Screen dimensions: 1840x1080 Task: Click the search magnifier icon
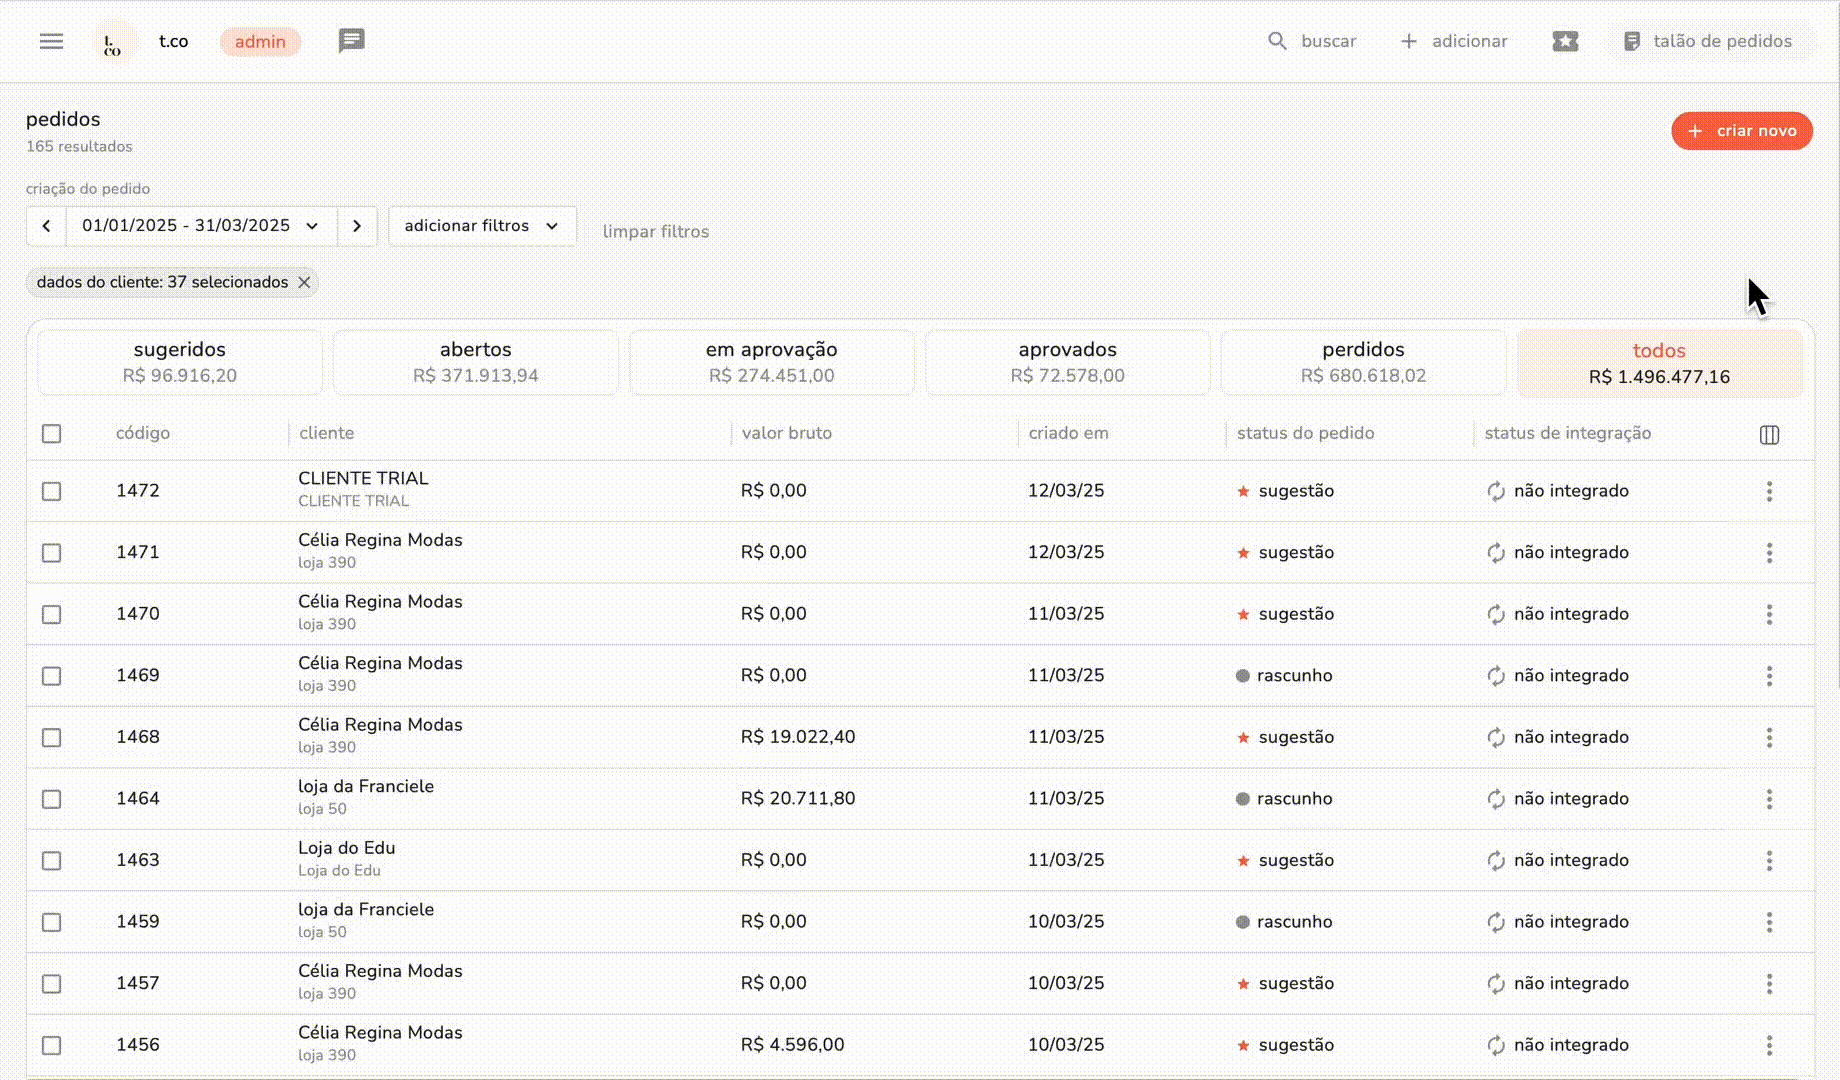pyautogui.click(x=1277, y=41)
